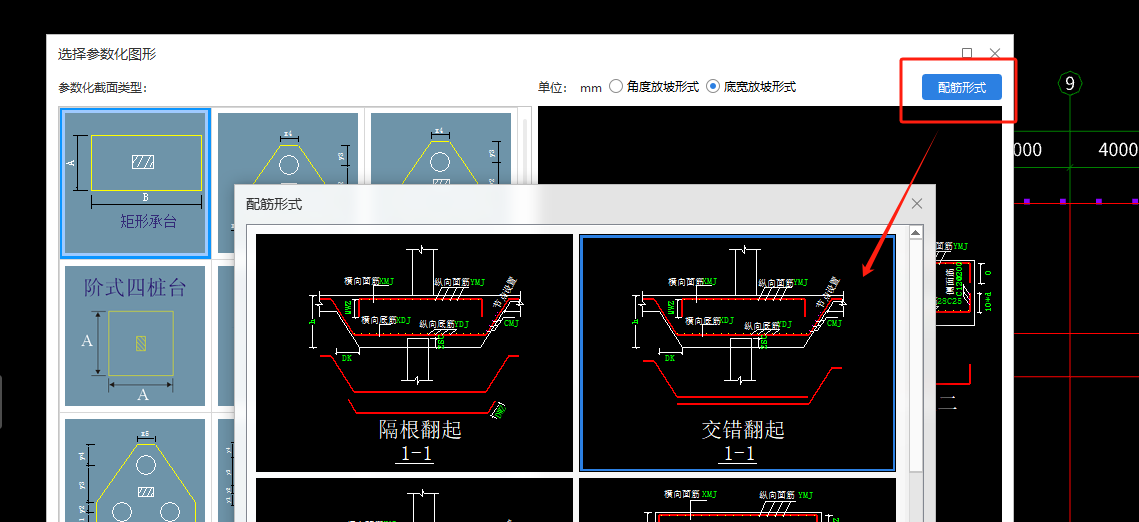Click the 参数化截面类型 label
Screen dimensions: 1139x522
tap(103, 88)
